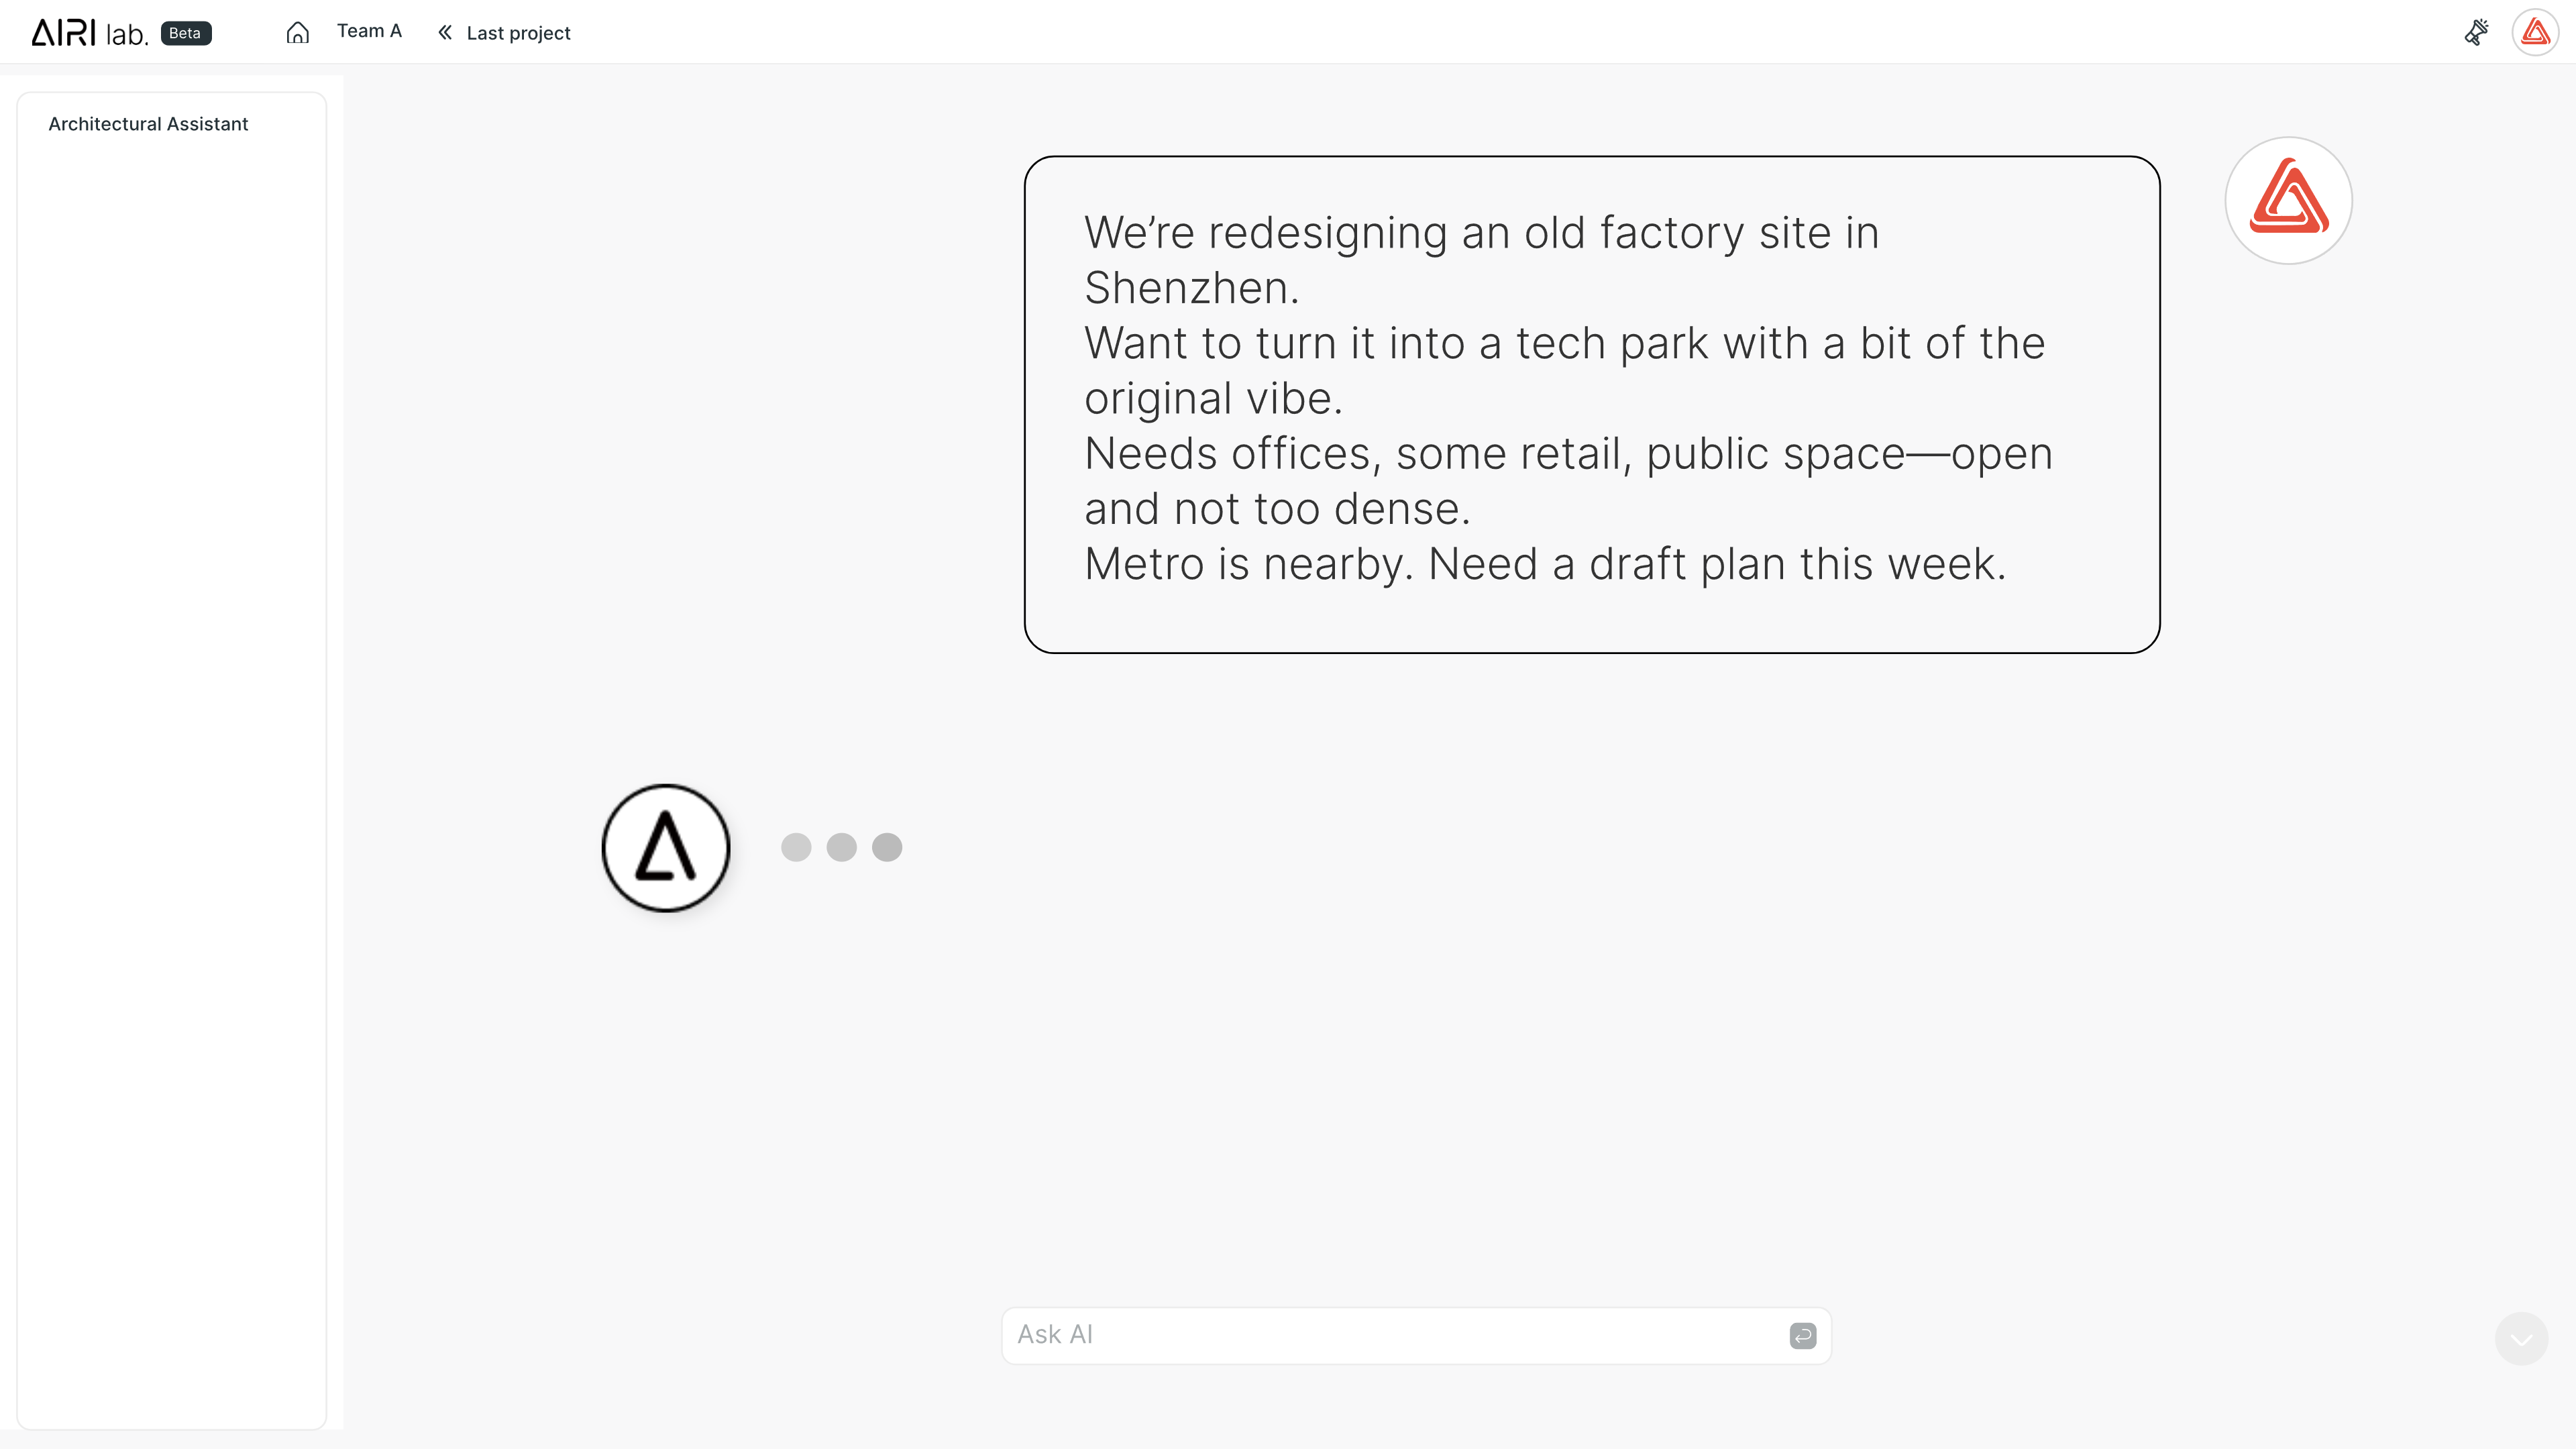Open the megaphone announcements icon
2576x1449 pixels.
coord(2476,33)
